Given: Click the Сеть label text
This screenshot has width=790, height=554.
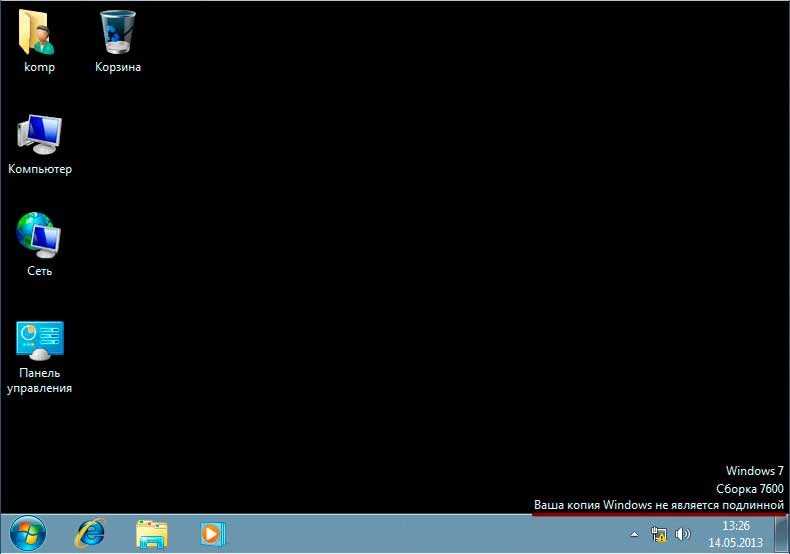Looking at the screenshot, I should (x=39, y=271).
